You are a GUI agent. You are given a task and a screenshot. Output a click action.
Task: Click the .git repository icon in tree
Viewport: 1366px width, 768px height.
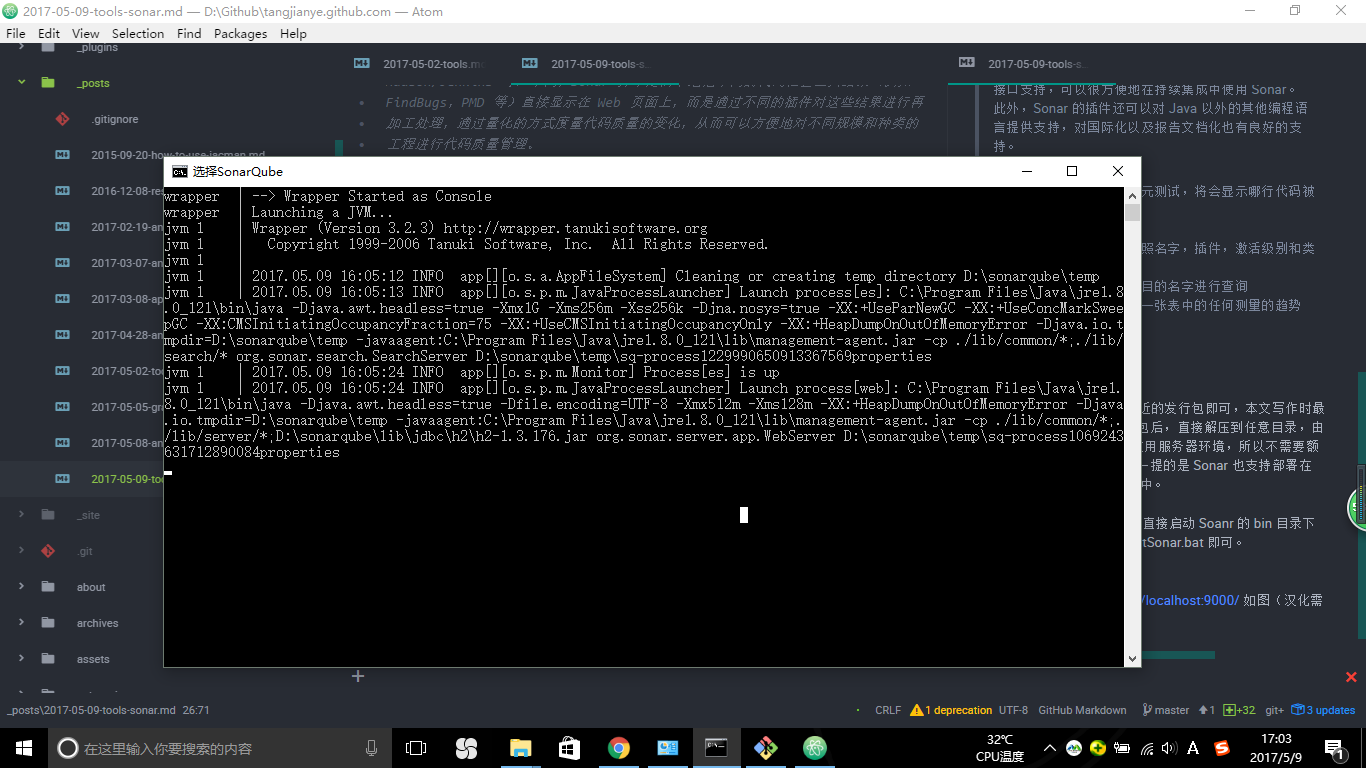(48, 551)
